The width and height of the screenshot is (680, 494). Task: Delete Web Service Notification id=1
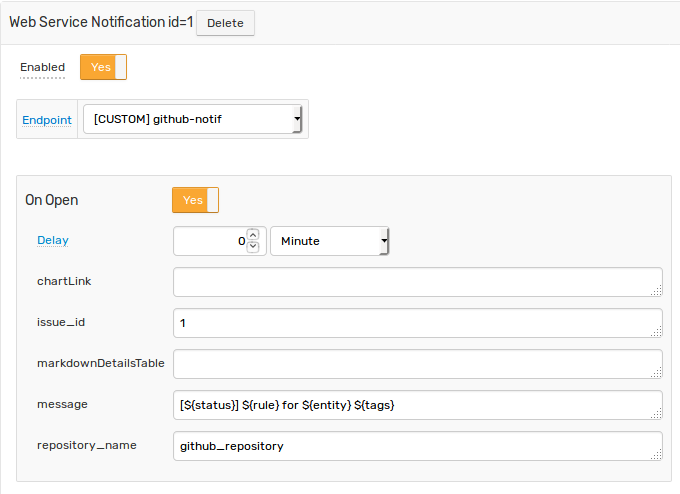click(x=226, y=23)
